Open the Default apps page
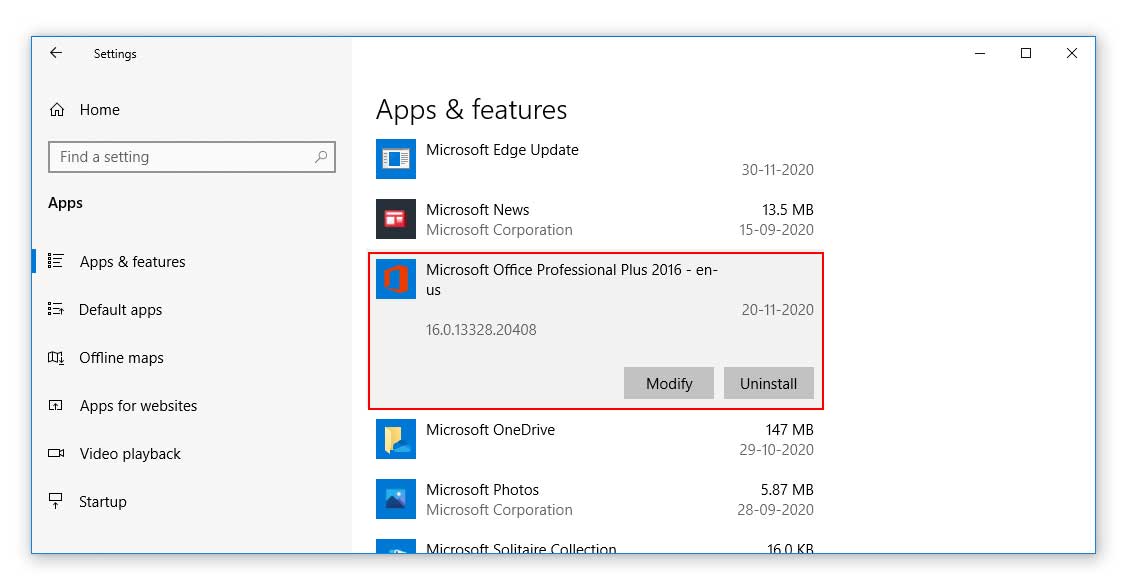 click(x=120, y=310)
